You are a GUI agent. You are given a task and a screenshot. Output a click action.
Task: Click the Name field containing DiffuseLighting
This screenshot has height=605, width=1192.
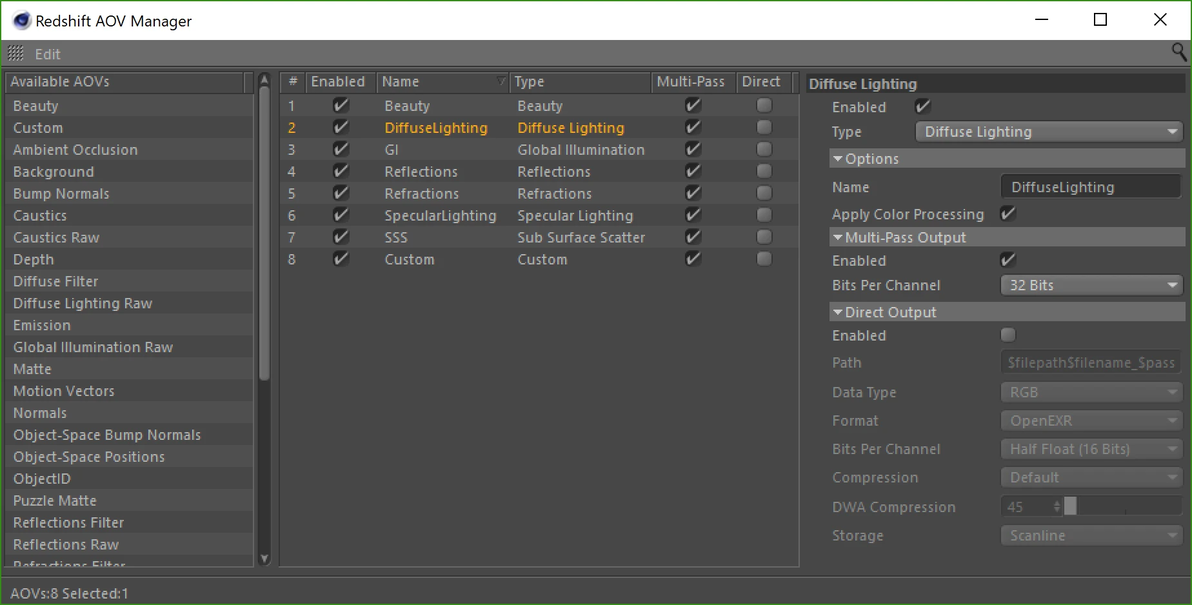coord(1090,187)
